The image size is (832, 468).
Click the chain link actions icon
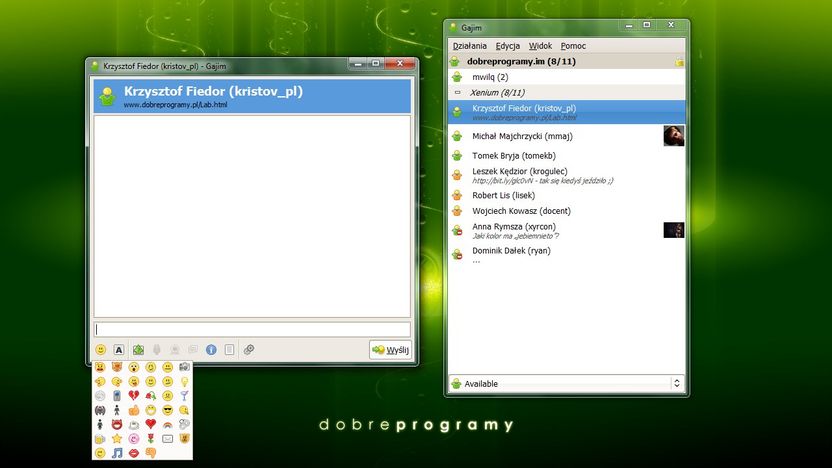[x=249, y=349]
